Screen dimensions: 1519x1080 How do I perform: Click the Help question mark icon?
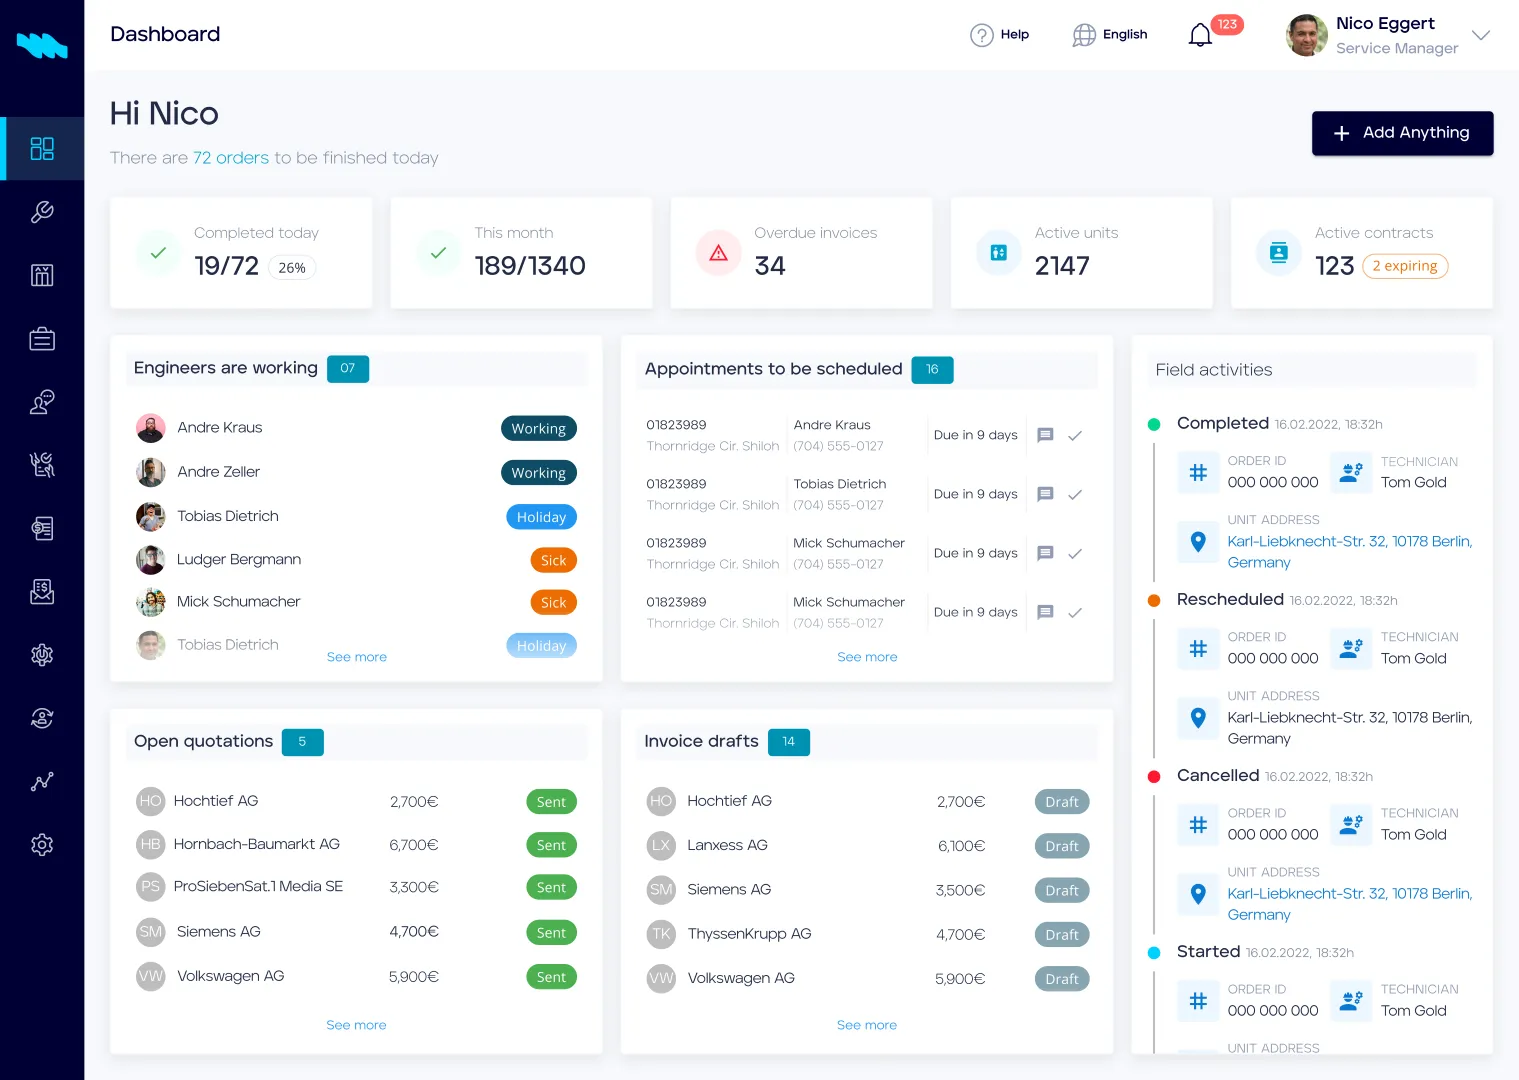point(981,35)
